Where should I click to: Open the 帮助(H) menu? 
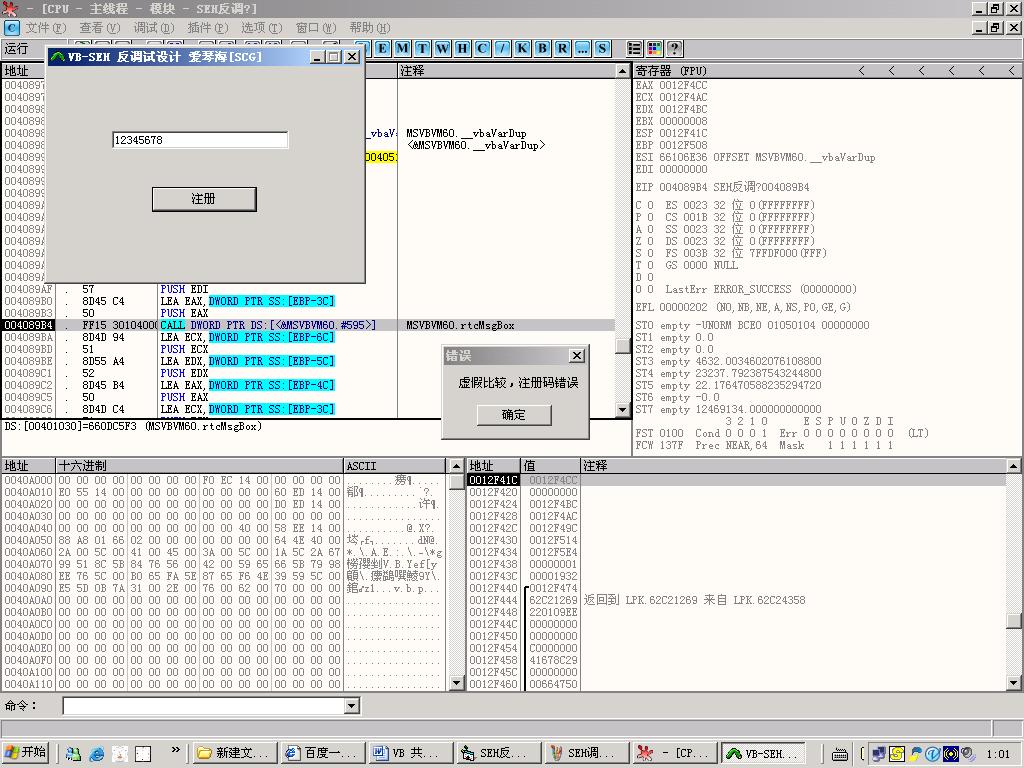coord(370,28)
